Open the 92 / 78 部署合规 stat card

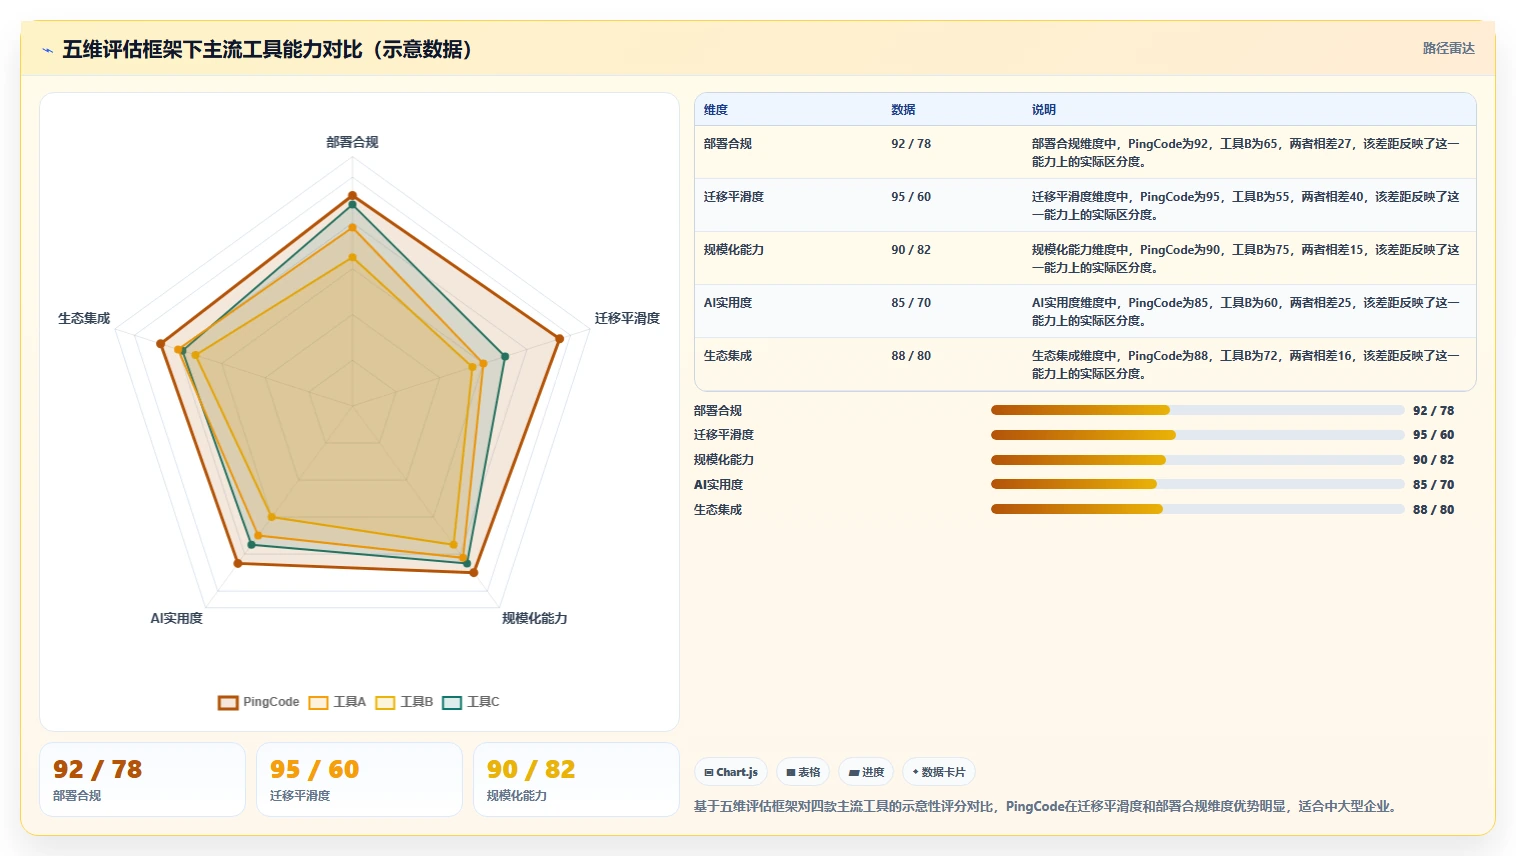pyautogui.click(x=143, y=780)
